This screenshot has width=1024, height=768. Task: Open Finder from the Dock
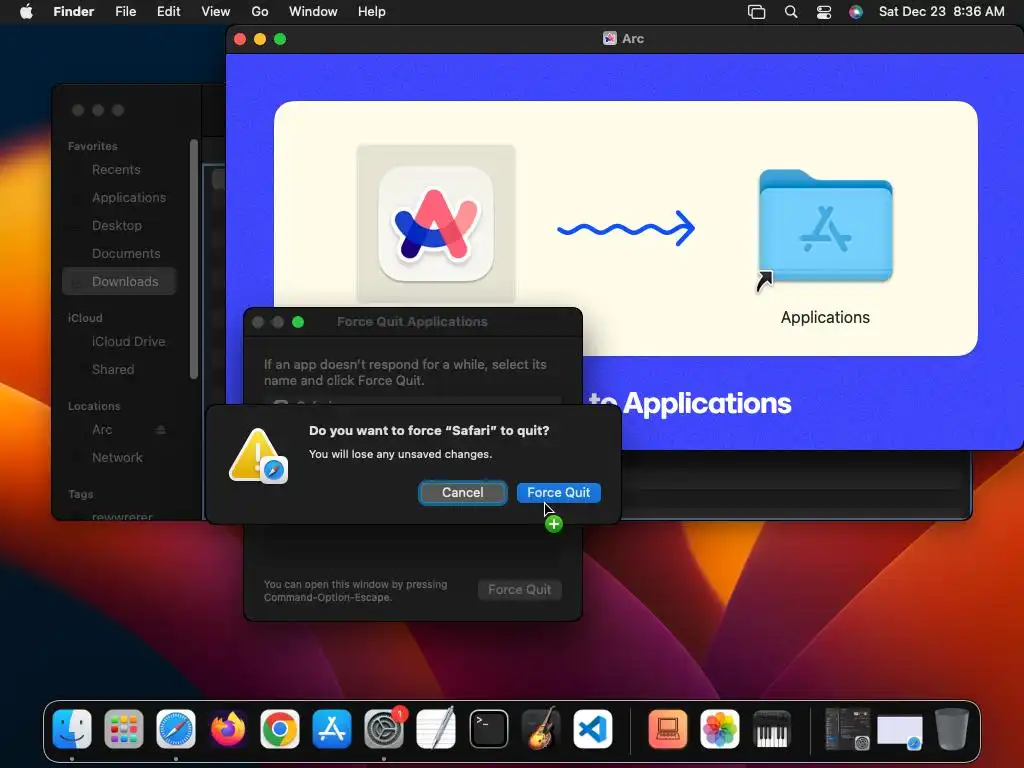72,728
